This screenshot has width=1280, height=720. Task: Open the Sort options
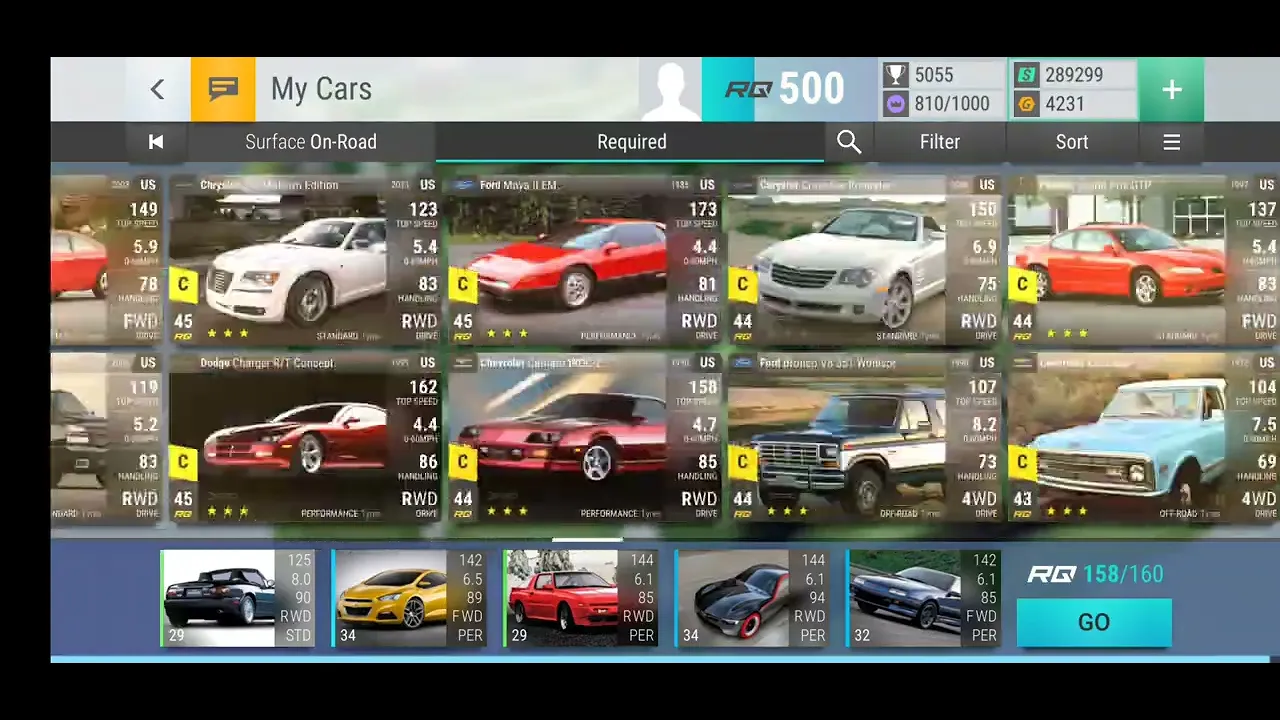click(x=1072, y=142)
